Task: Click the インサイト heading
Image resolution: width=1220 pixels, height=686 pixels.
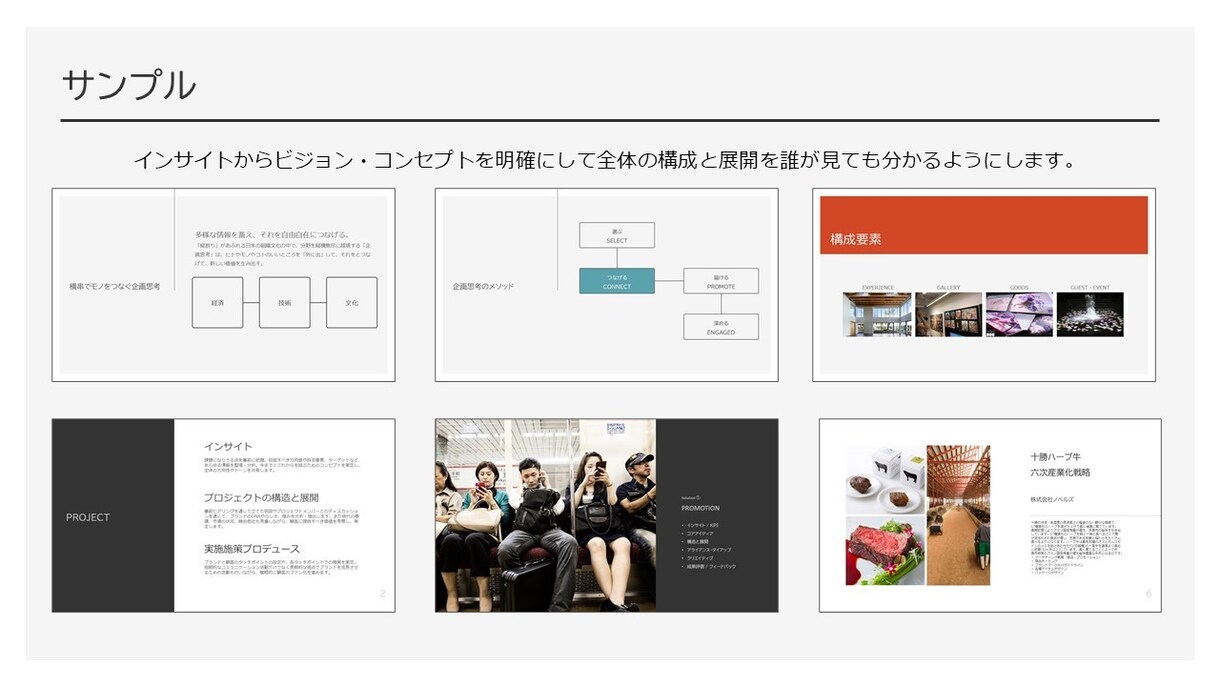Action: (x=228, y=447)
